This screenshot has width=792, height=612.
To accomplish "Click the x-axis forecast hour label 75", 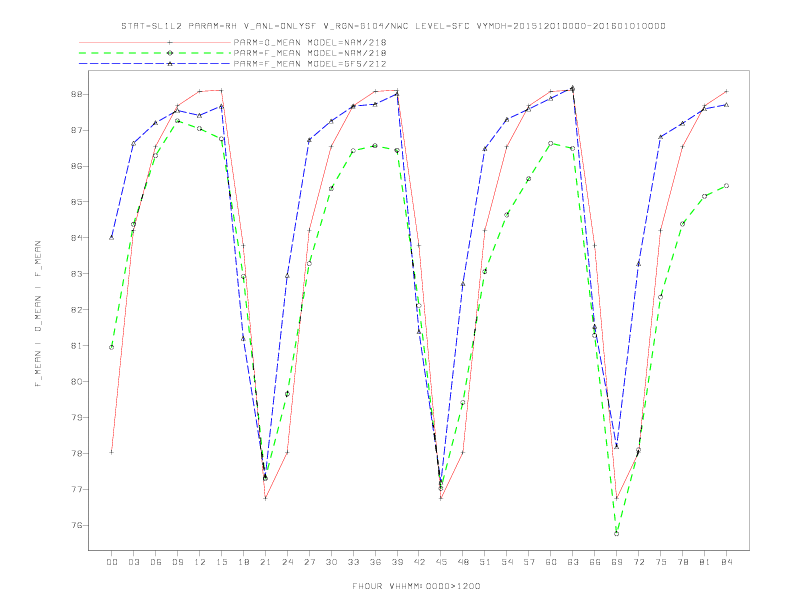I will click(x=661, y=562).
